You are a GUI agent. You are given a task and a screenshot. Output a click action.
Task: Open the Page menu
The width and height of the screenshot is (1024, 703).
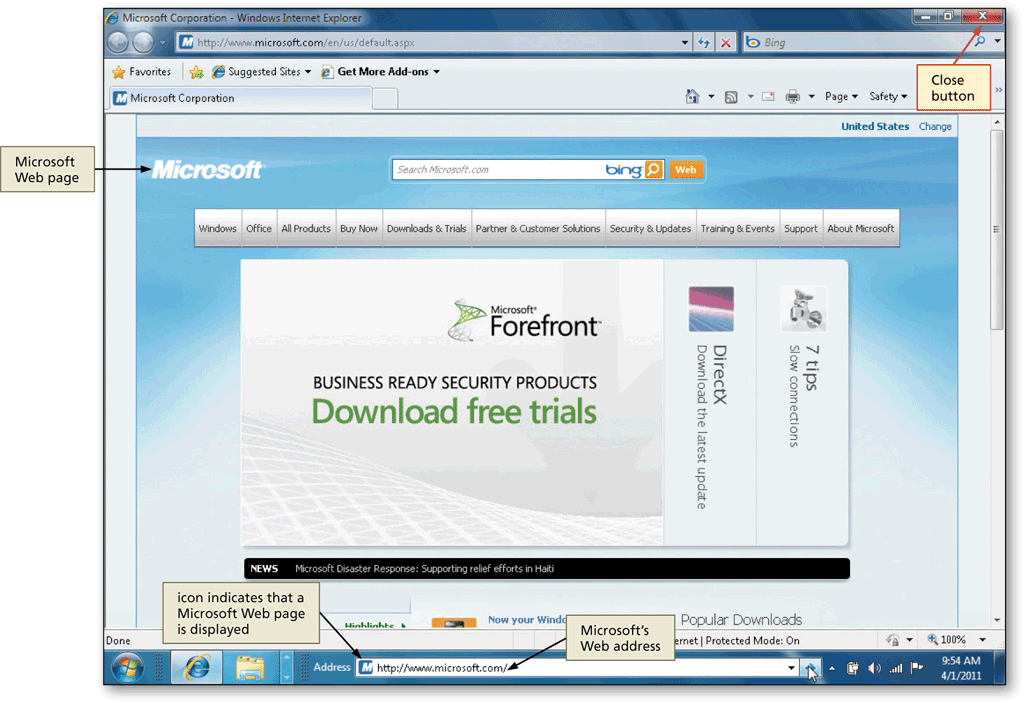(841, 97)
